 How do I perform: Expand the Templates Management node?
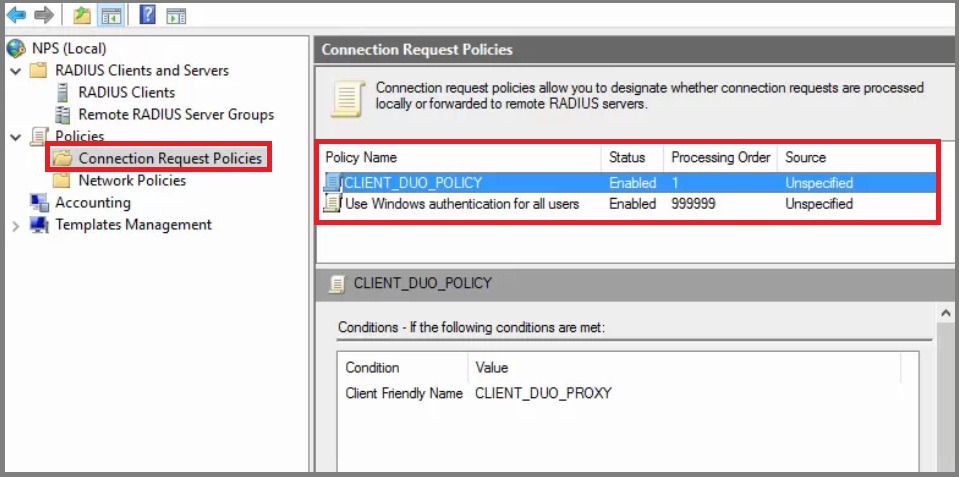pyautogui.click(x=15, y=225)
